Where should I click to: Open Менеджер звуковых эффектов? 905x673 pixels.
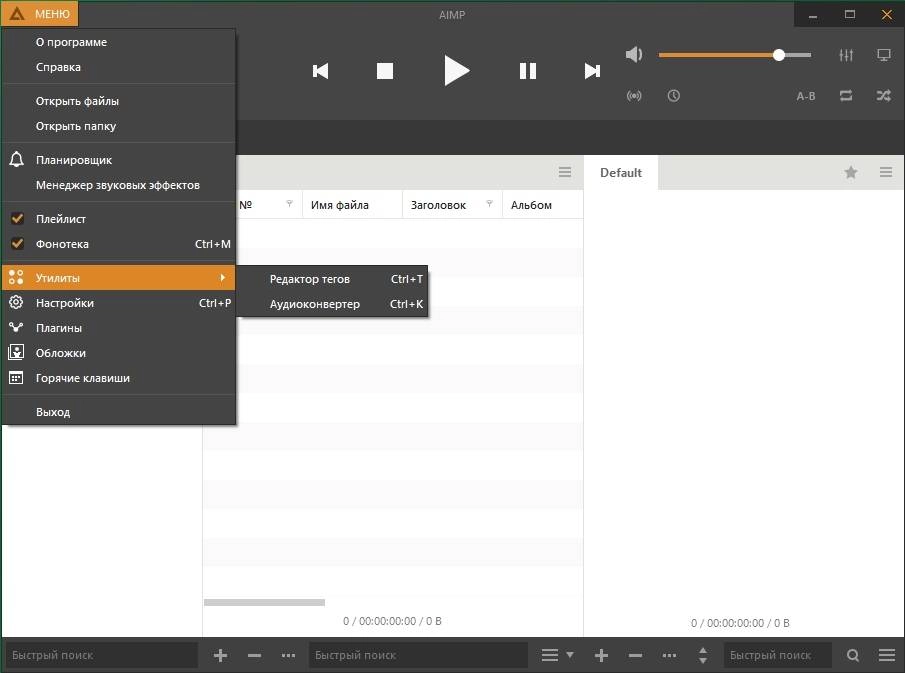click(x=118, y=185)
